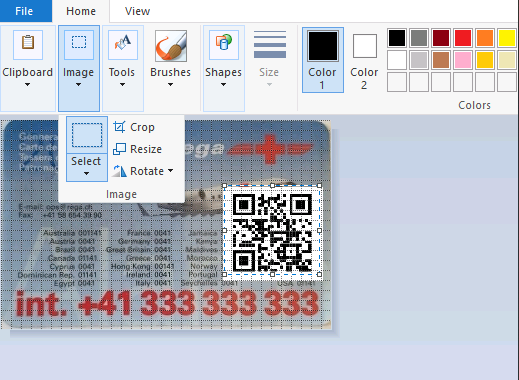Click the Crop icon
Viewport: 519px width, 380px height.
[119, 127]
